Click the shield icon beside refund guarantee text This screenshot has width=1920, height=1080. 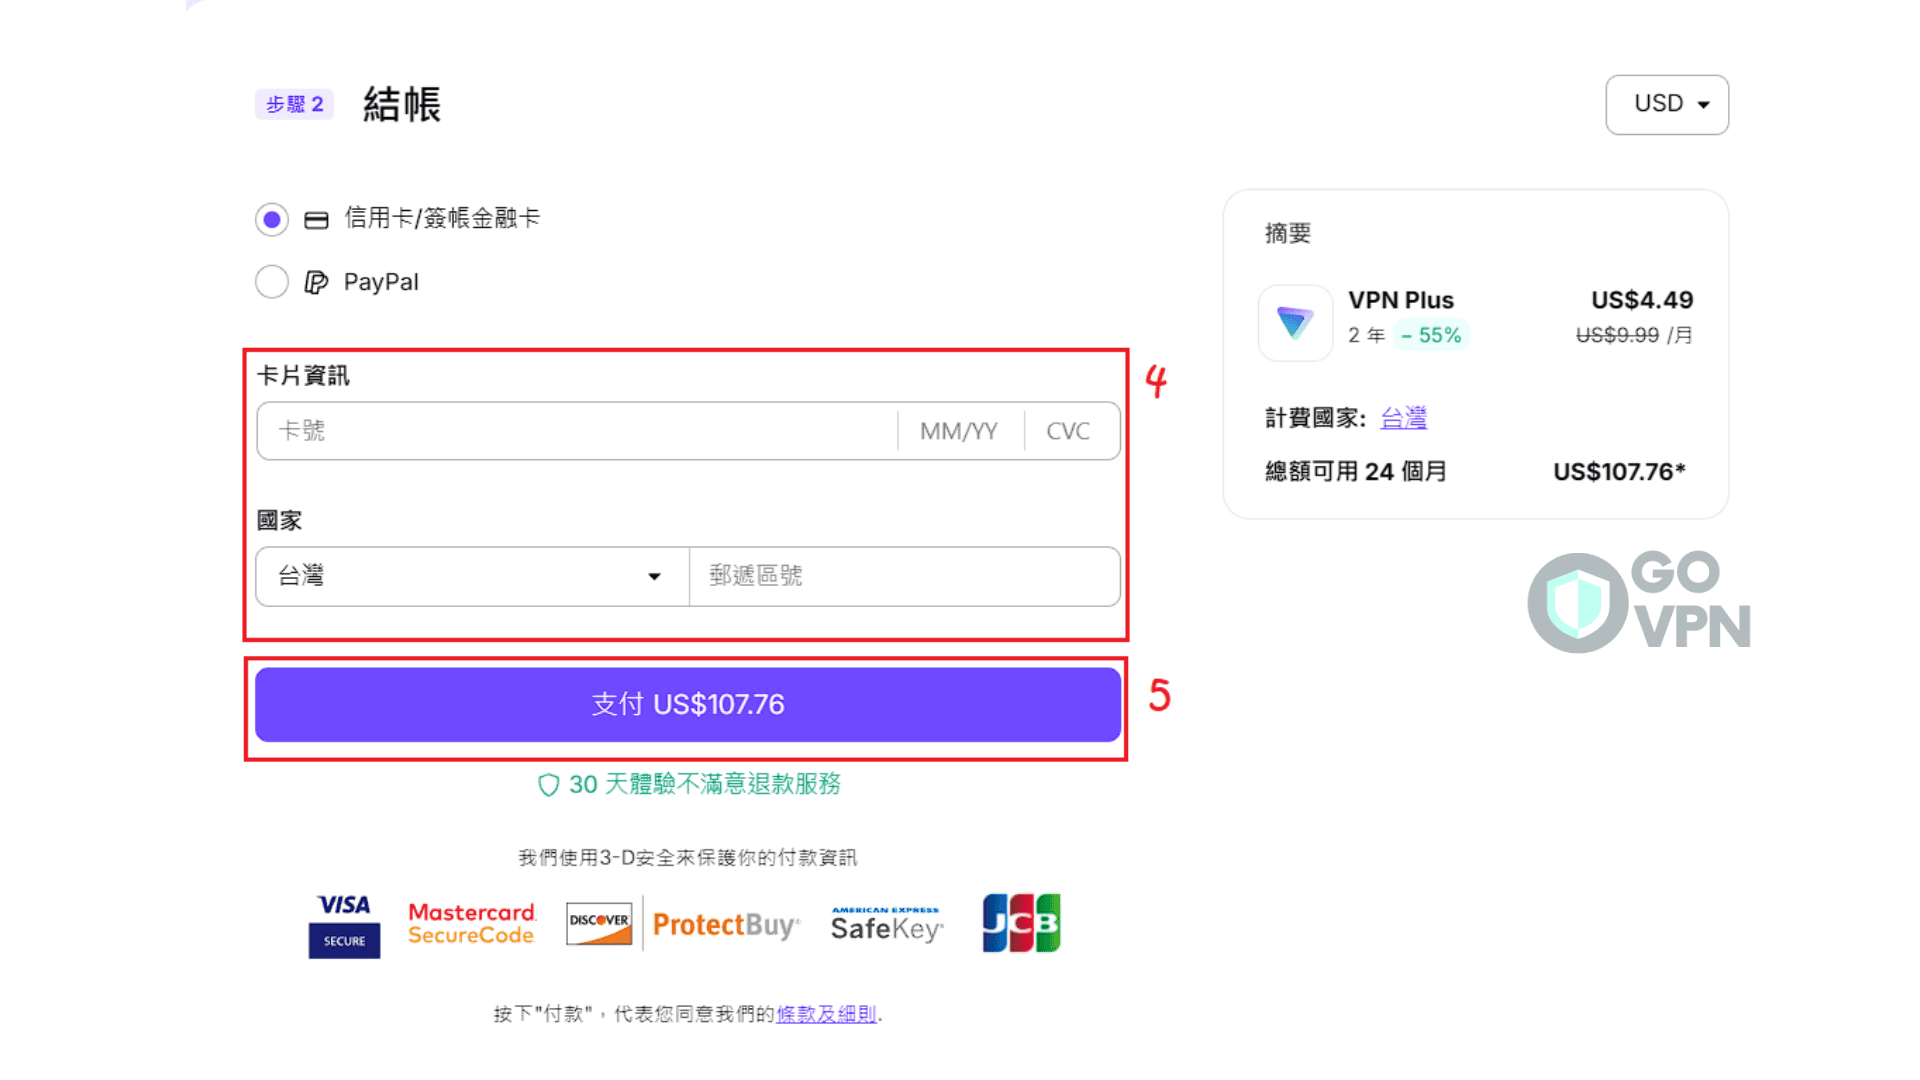coord(548,786)
